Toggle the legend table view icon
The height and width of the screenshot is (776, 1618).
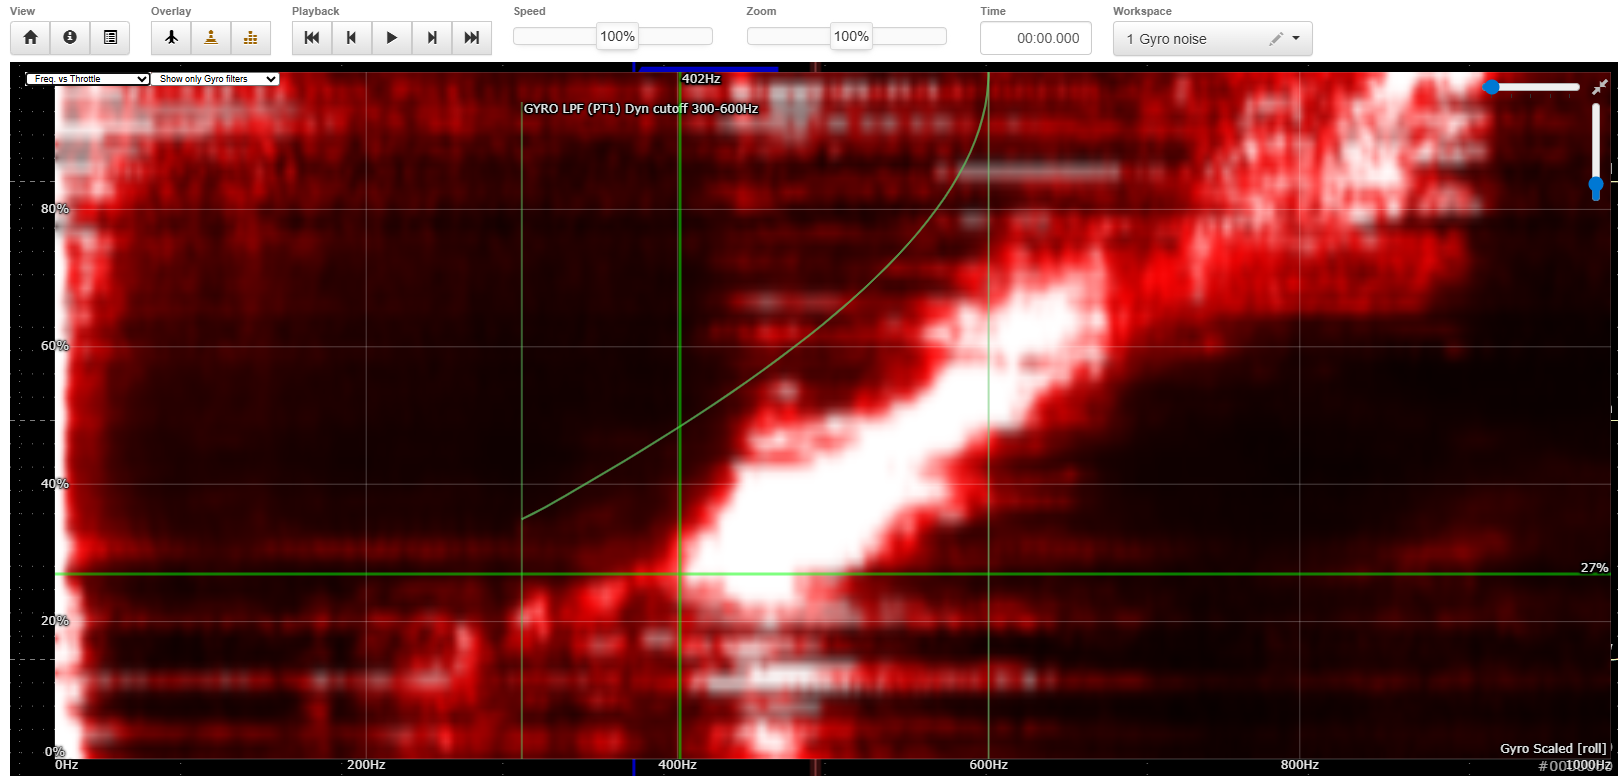pos(110,38)
